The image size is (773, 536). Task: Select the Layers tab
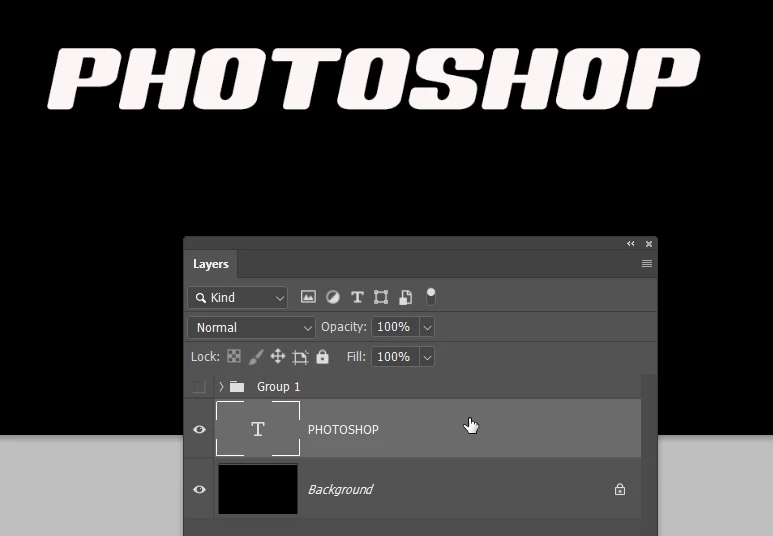point(211,264)
